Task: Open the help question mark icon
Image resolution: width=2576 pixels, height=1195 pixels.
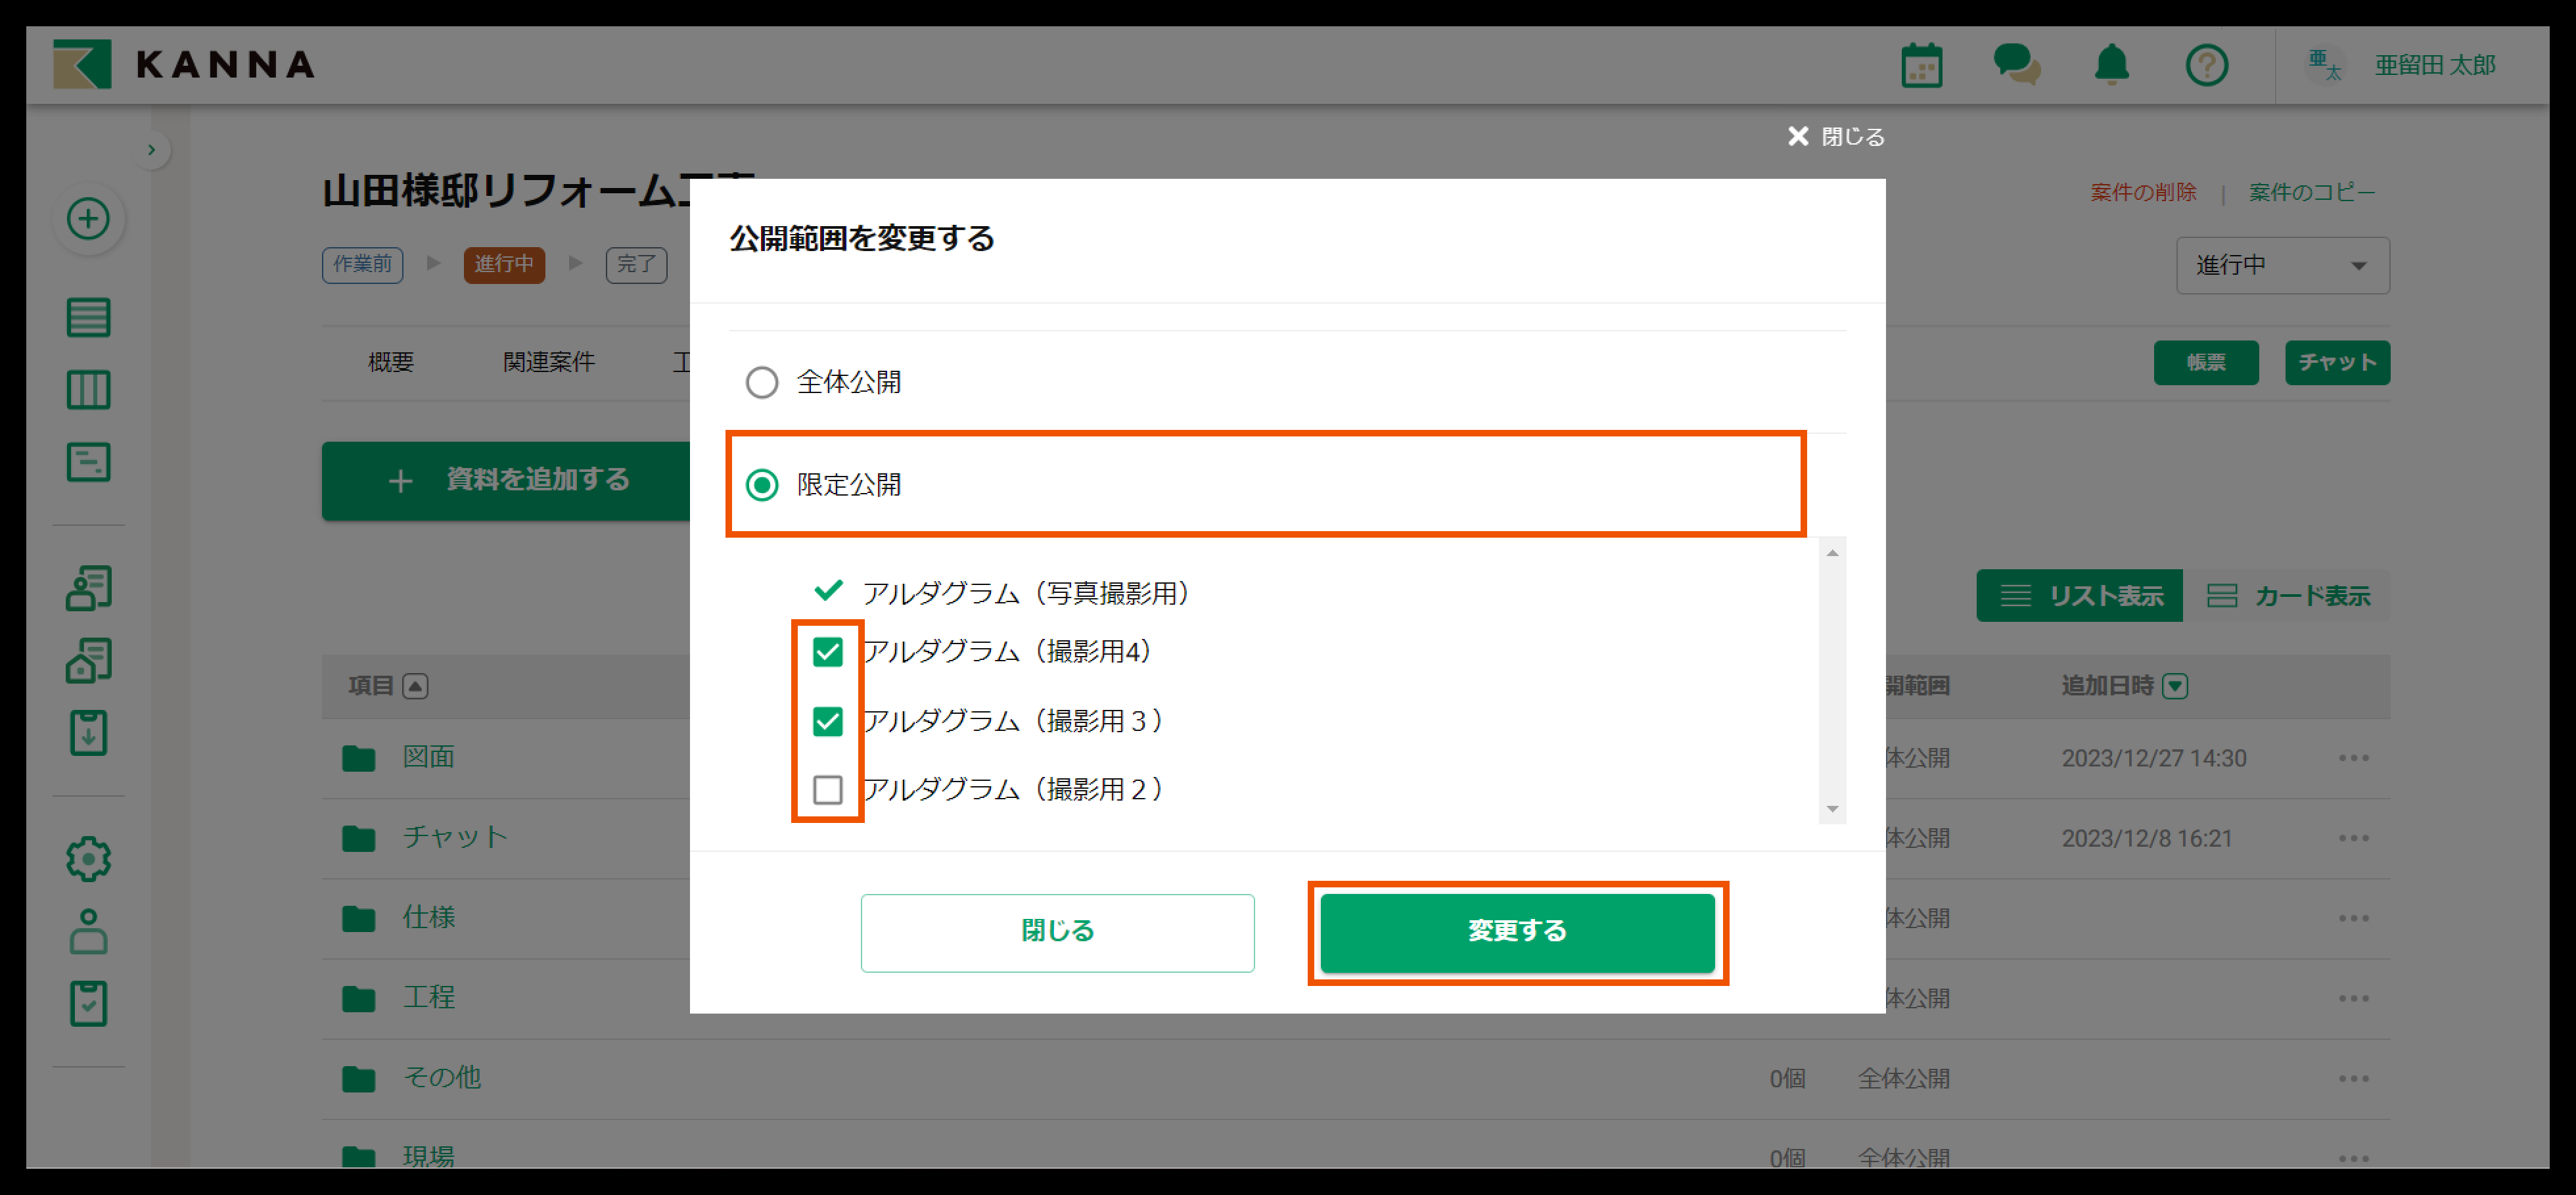Action: (x=2206, y=66)
